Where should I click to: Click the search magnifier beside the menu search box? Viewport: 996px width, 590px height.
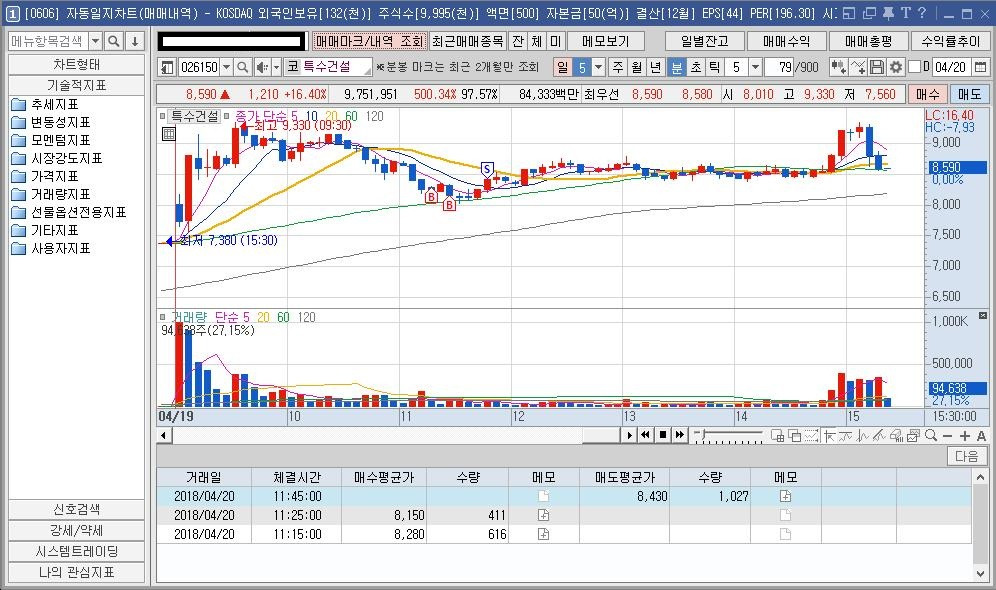click(114, 41)
